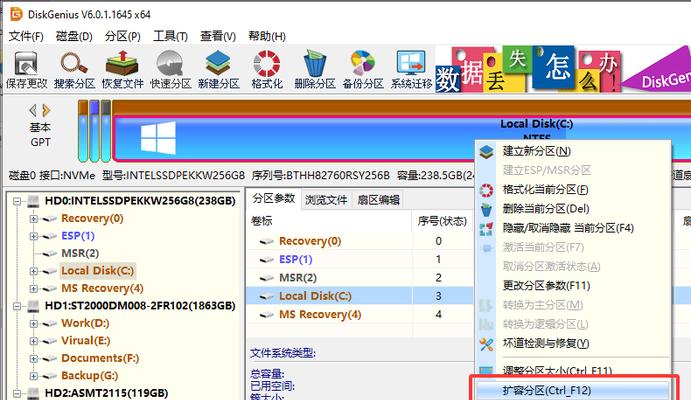
Task: Expand the ESP(1) tree node
Action: [x=33, y=236]
